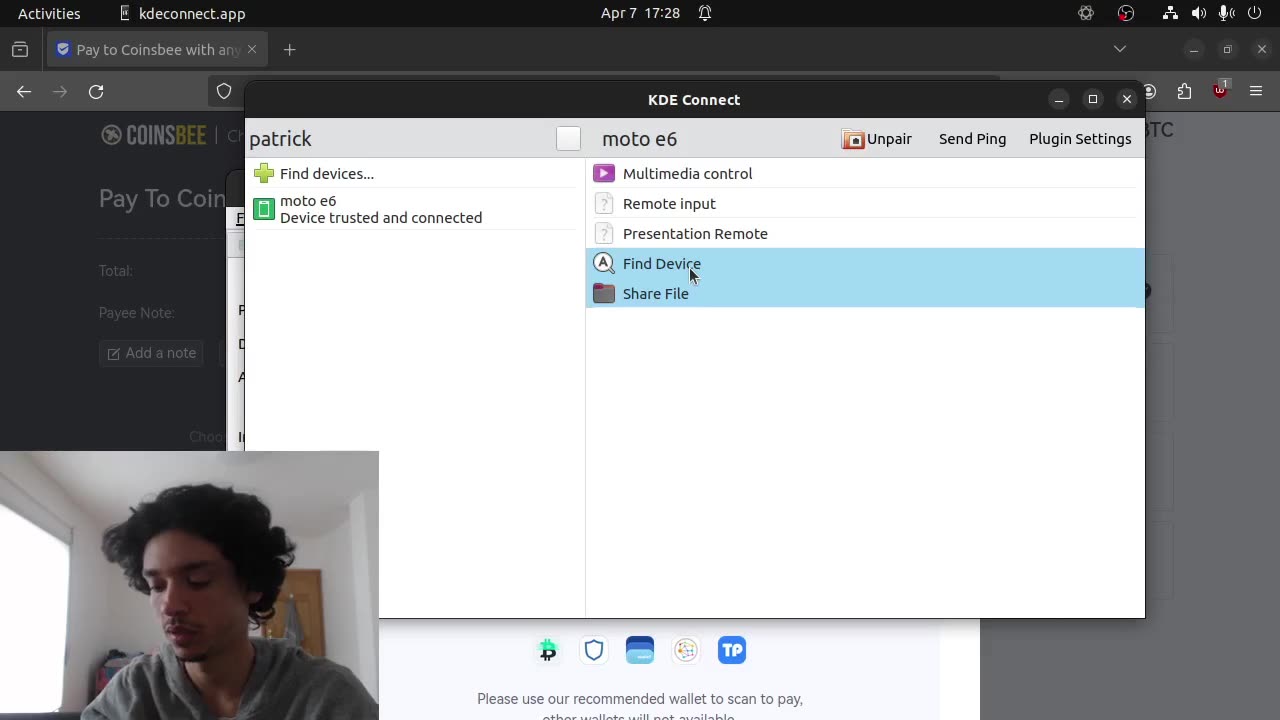Select the Remote input icon
1280x720 pixels.
604,203
